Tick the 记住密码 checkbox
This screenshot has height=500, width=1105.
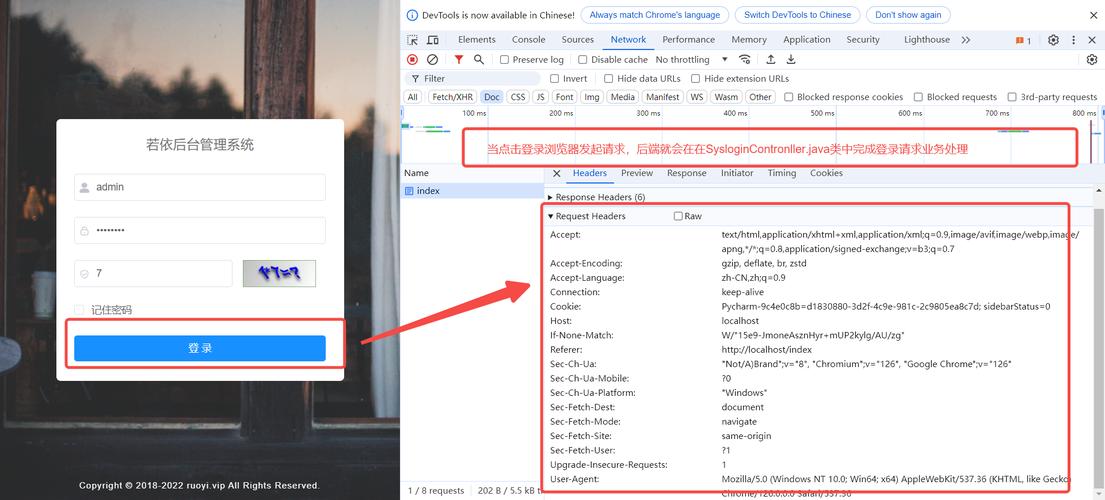pyautogui.click(x=80, y=310)
